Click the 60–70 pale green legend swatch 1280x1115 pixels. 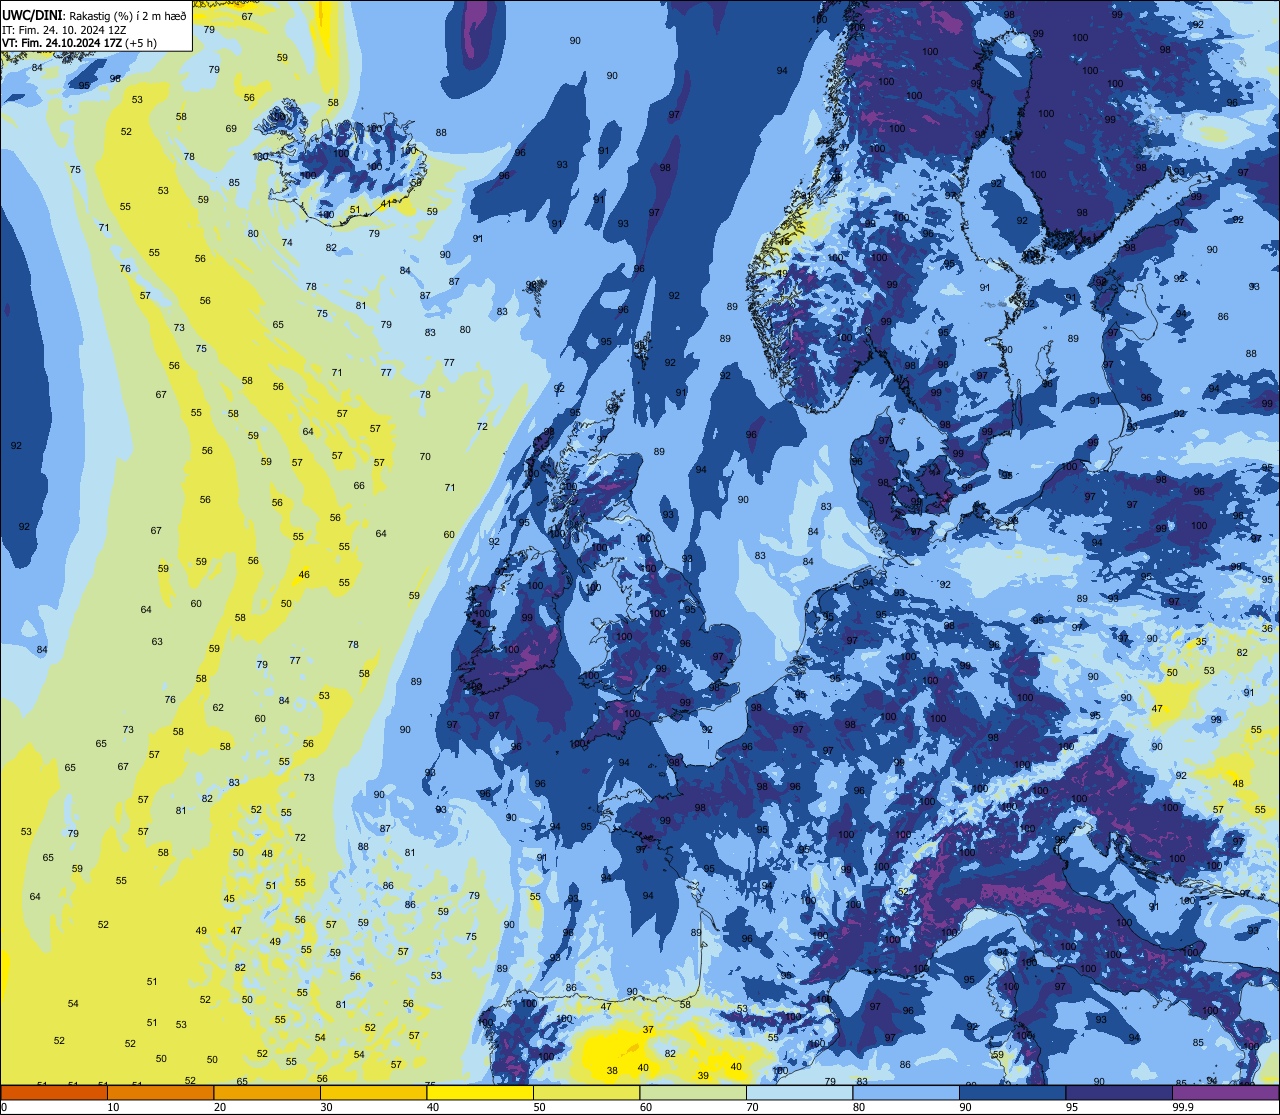coord(693,1092)
